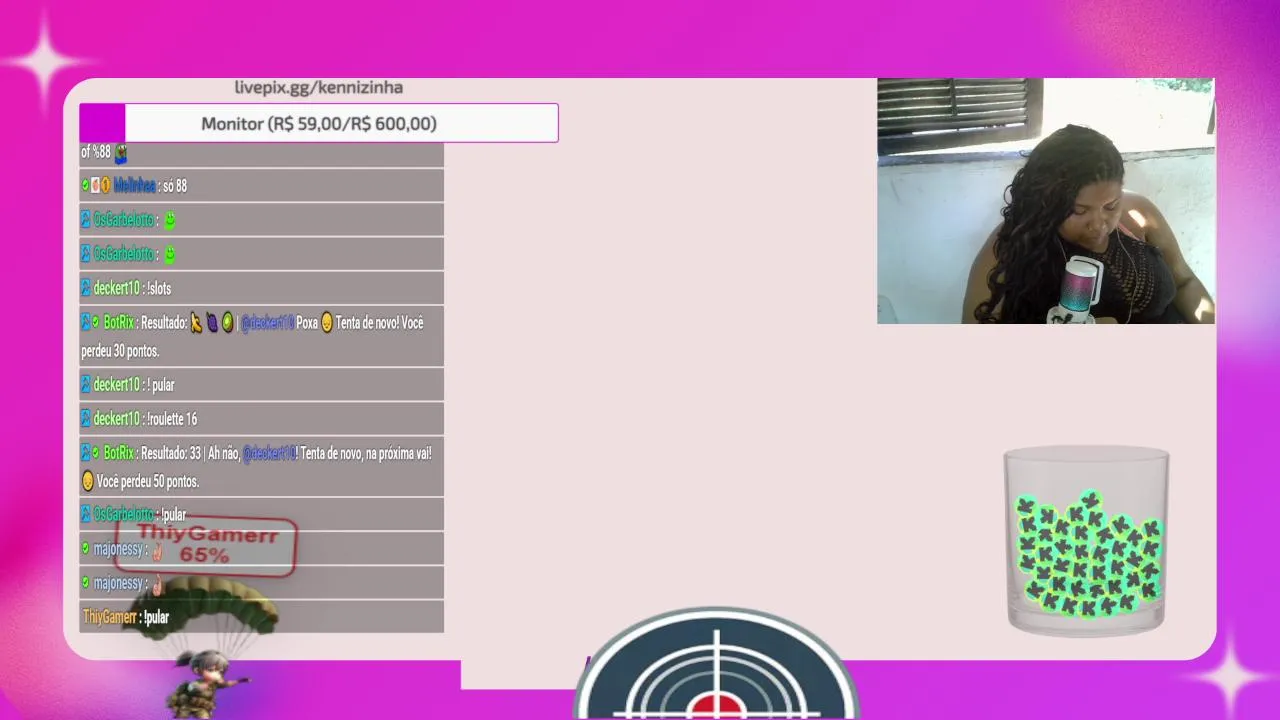
Task: Click the 'OsGarbelotto : !pular' chat message
Action: (x=261, y=514)
